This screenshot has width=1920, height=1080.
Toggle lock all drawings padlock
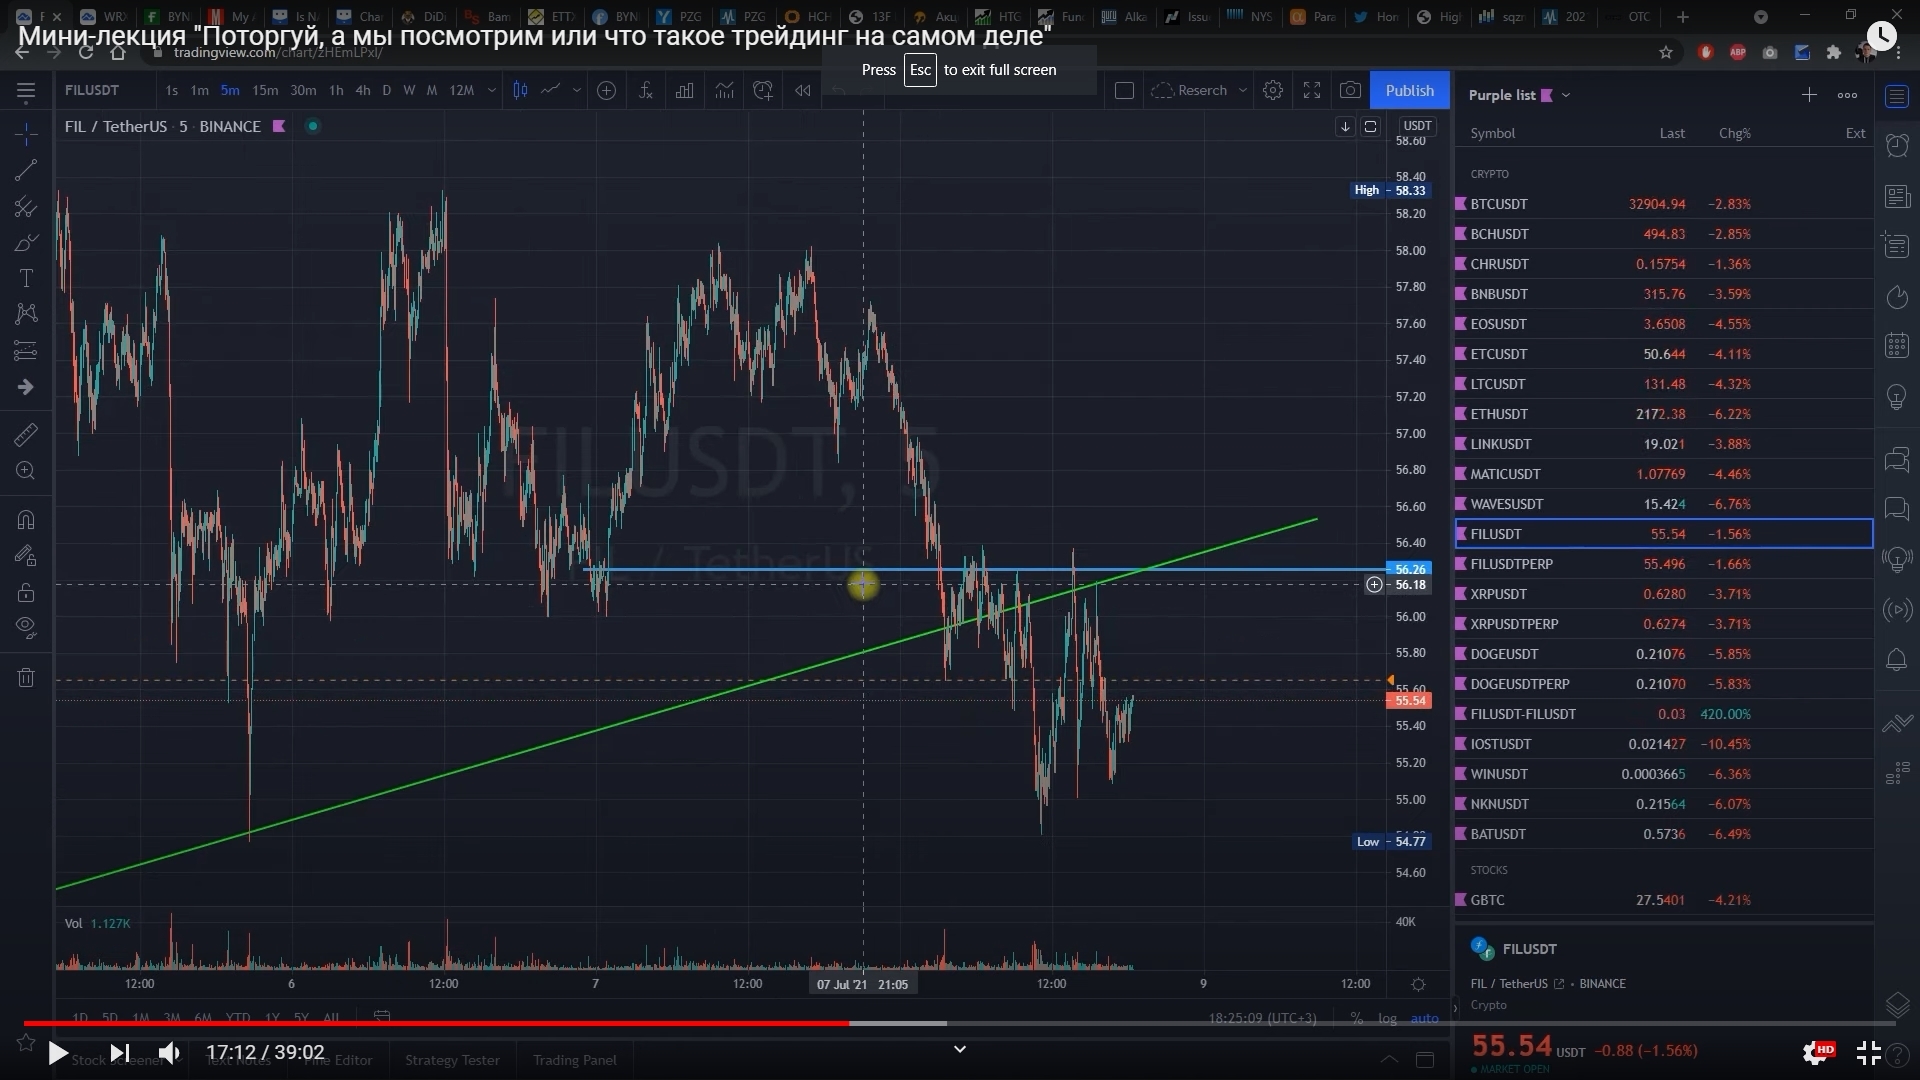(26, 593)
